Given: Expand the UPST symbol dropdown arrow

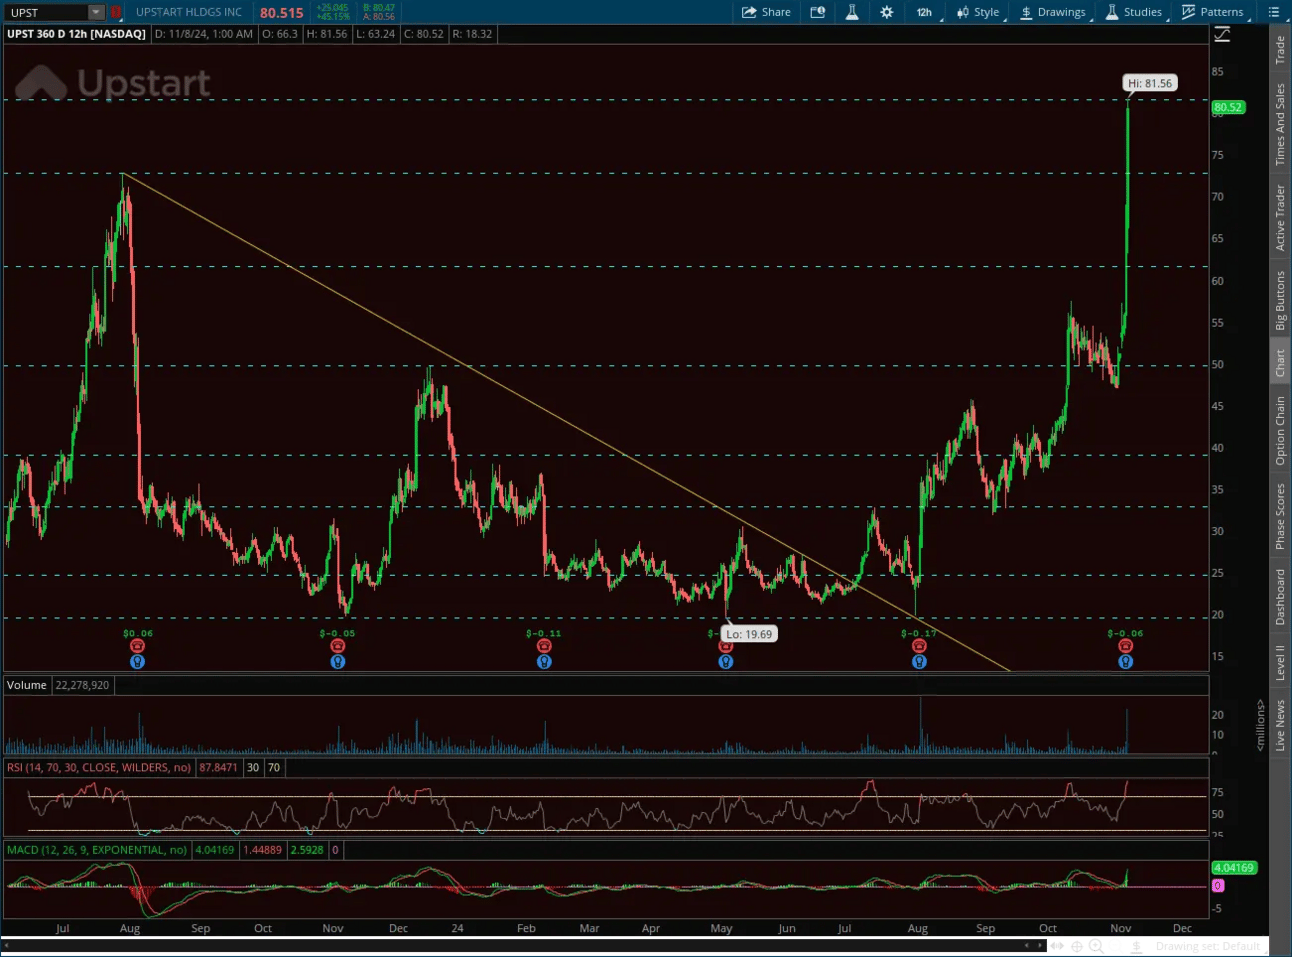Looking at the screenshot, I should point(96,12).
